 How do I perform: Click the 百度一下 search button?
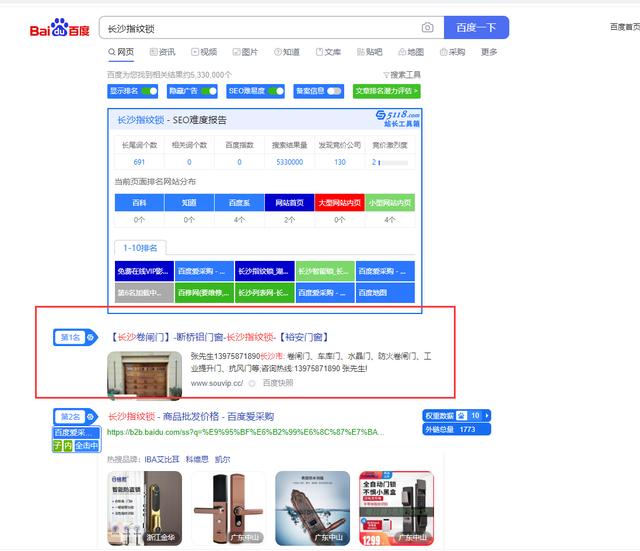point(476,28)
